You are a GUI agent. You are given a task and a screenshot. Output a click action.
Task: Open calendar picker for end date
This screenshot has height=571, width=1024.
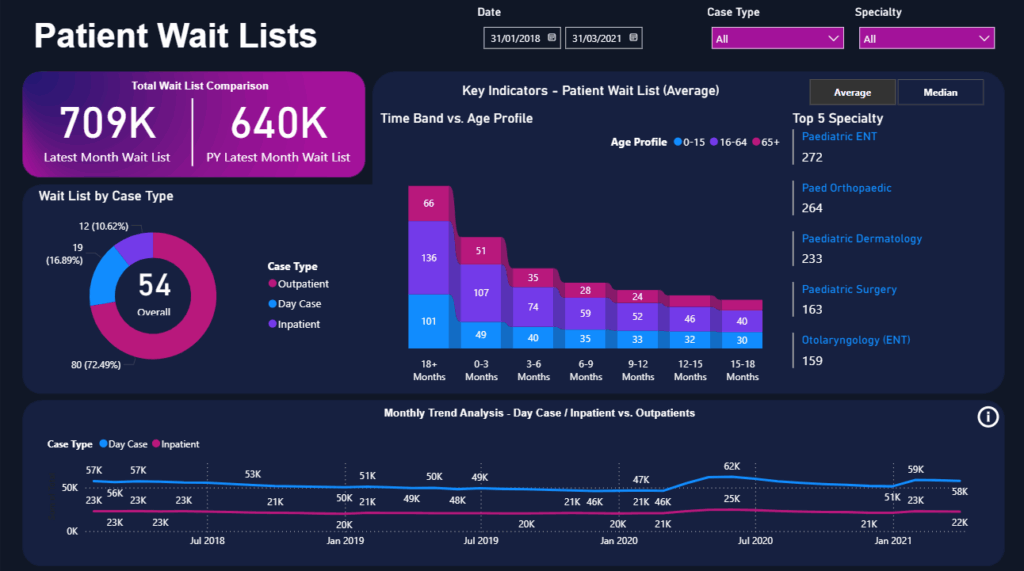coord(633,38)
